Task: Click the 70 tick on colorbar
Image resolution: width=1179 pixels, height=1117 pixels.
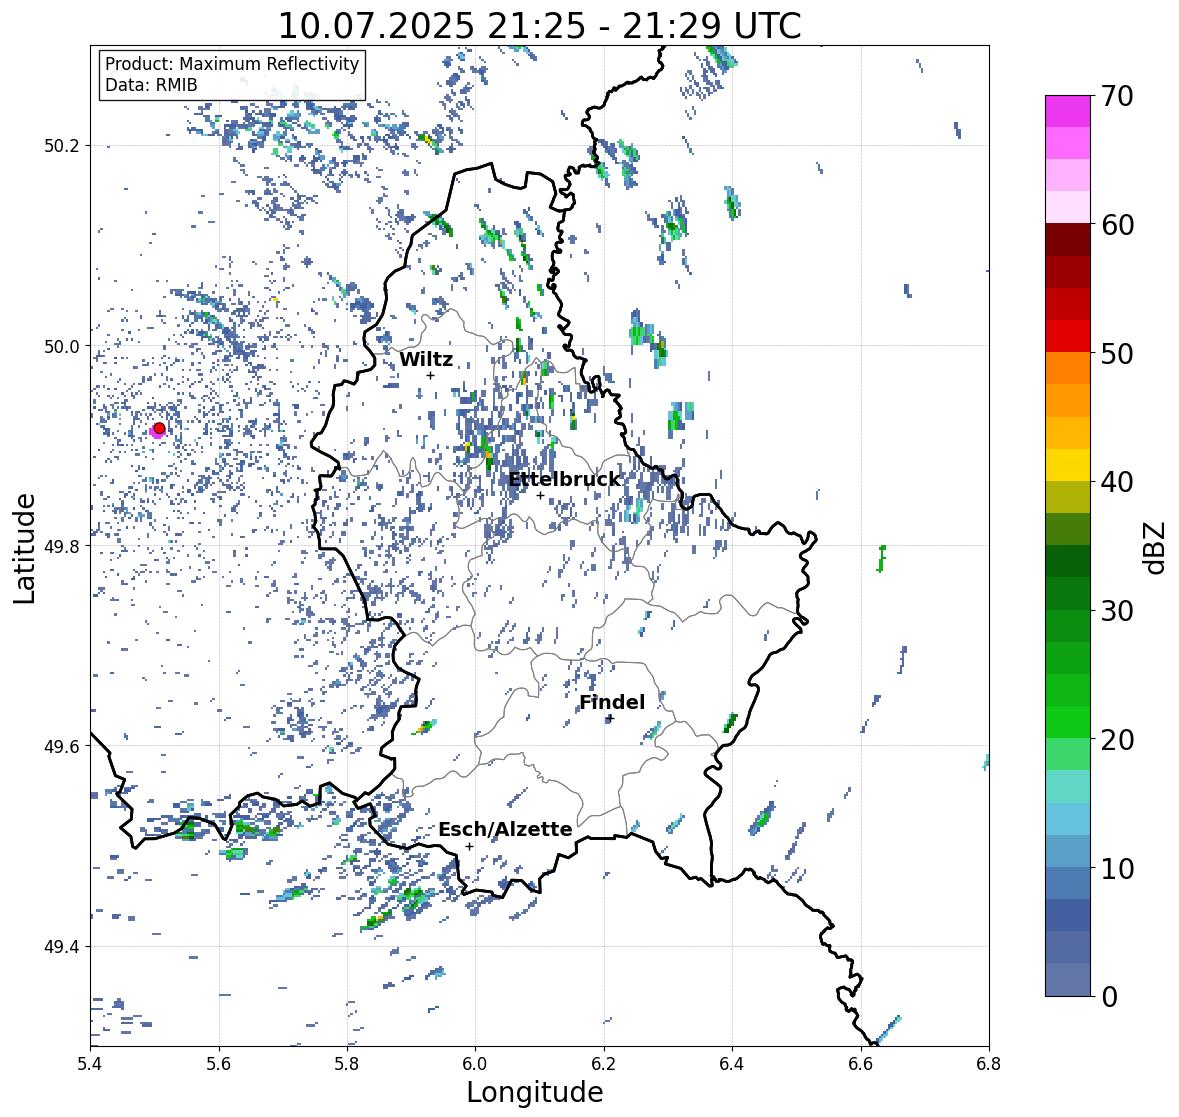Action: coord(1117,96)
